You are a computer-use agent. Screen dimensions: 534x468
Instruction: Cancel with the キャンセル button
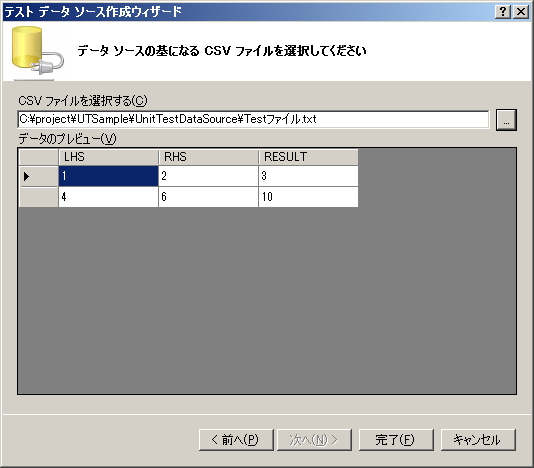[x=478, y=440]
